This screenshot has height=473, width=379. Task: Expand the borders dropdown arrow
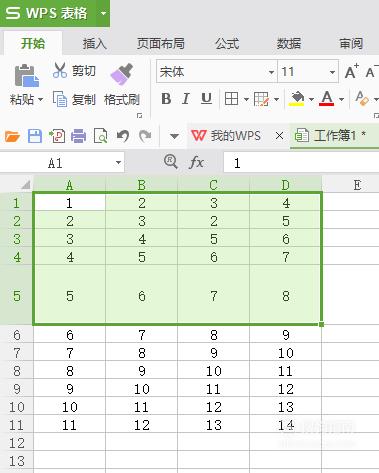click(x=246, y=99)
